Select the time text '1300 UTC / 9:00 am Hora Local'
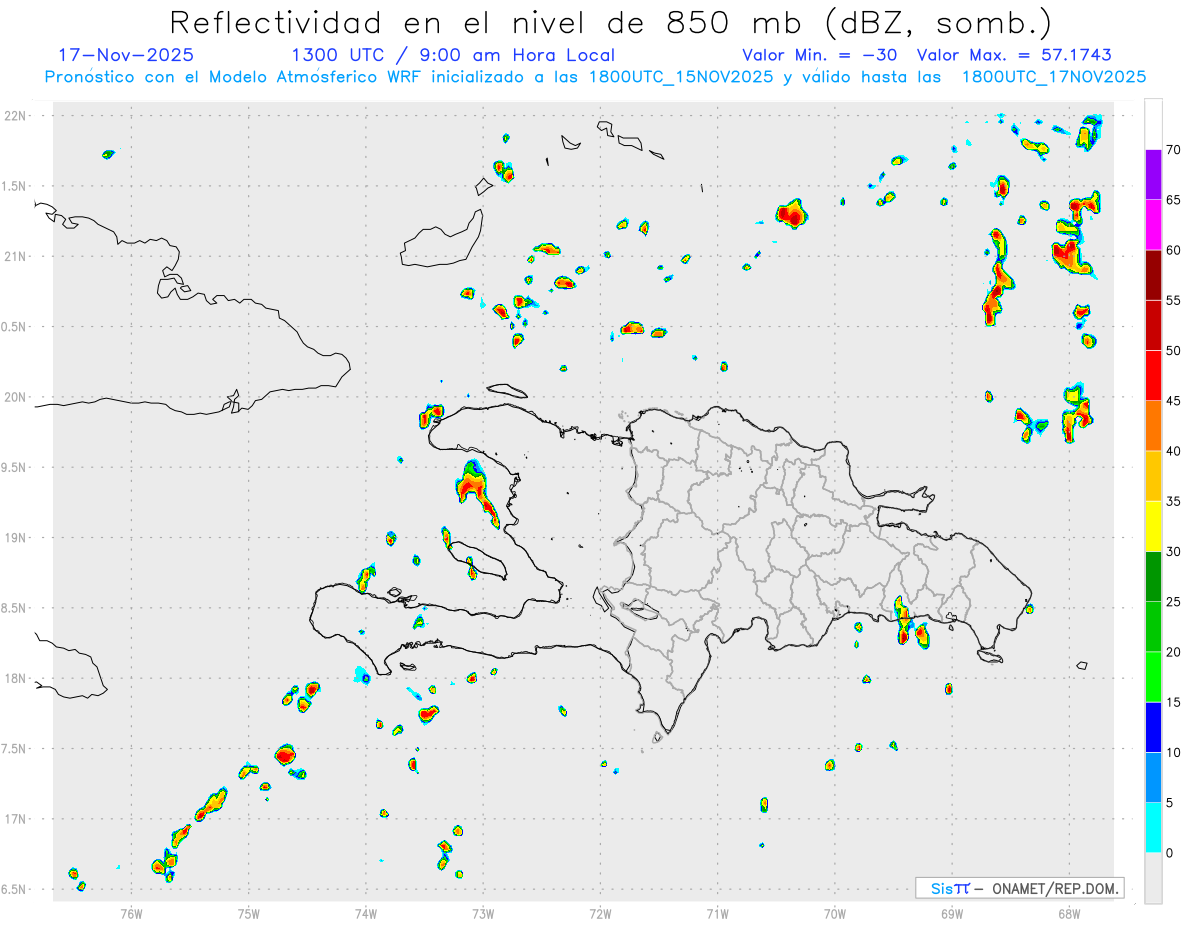This screenshot has width=1200, height=927. (453, 55)
